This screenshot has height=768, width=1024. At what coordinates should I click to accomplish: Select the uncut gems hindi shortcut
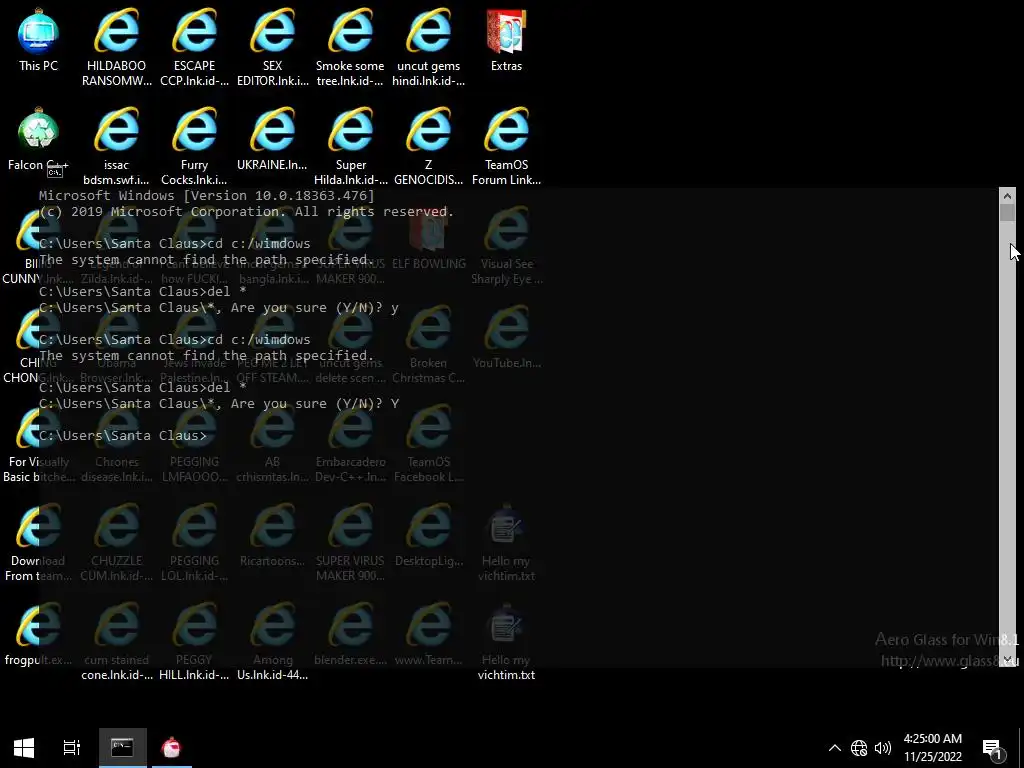coord(428,47)
